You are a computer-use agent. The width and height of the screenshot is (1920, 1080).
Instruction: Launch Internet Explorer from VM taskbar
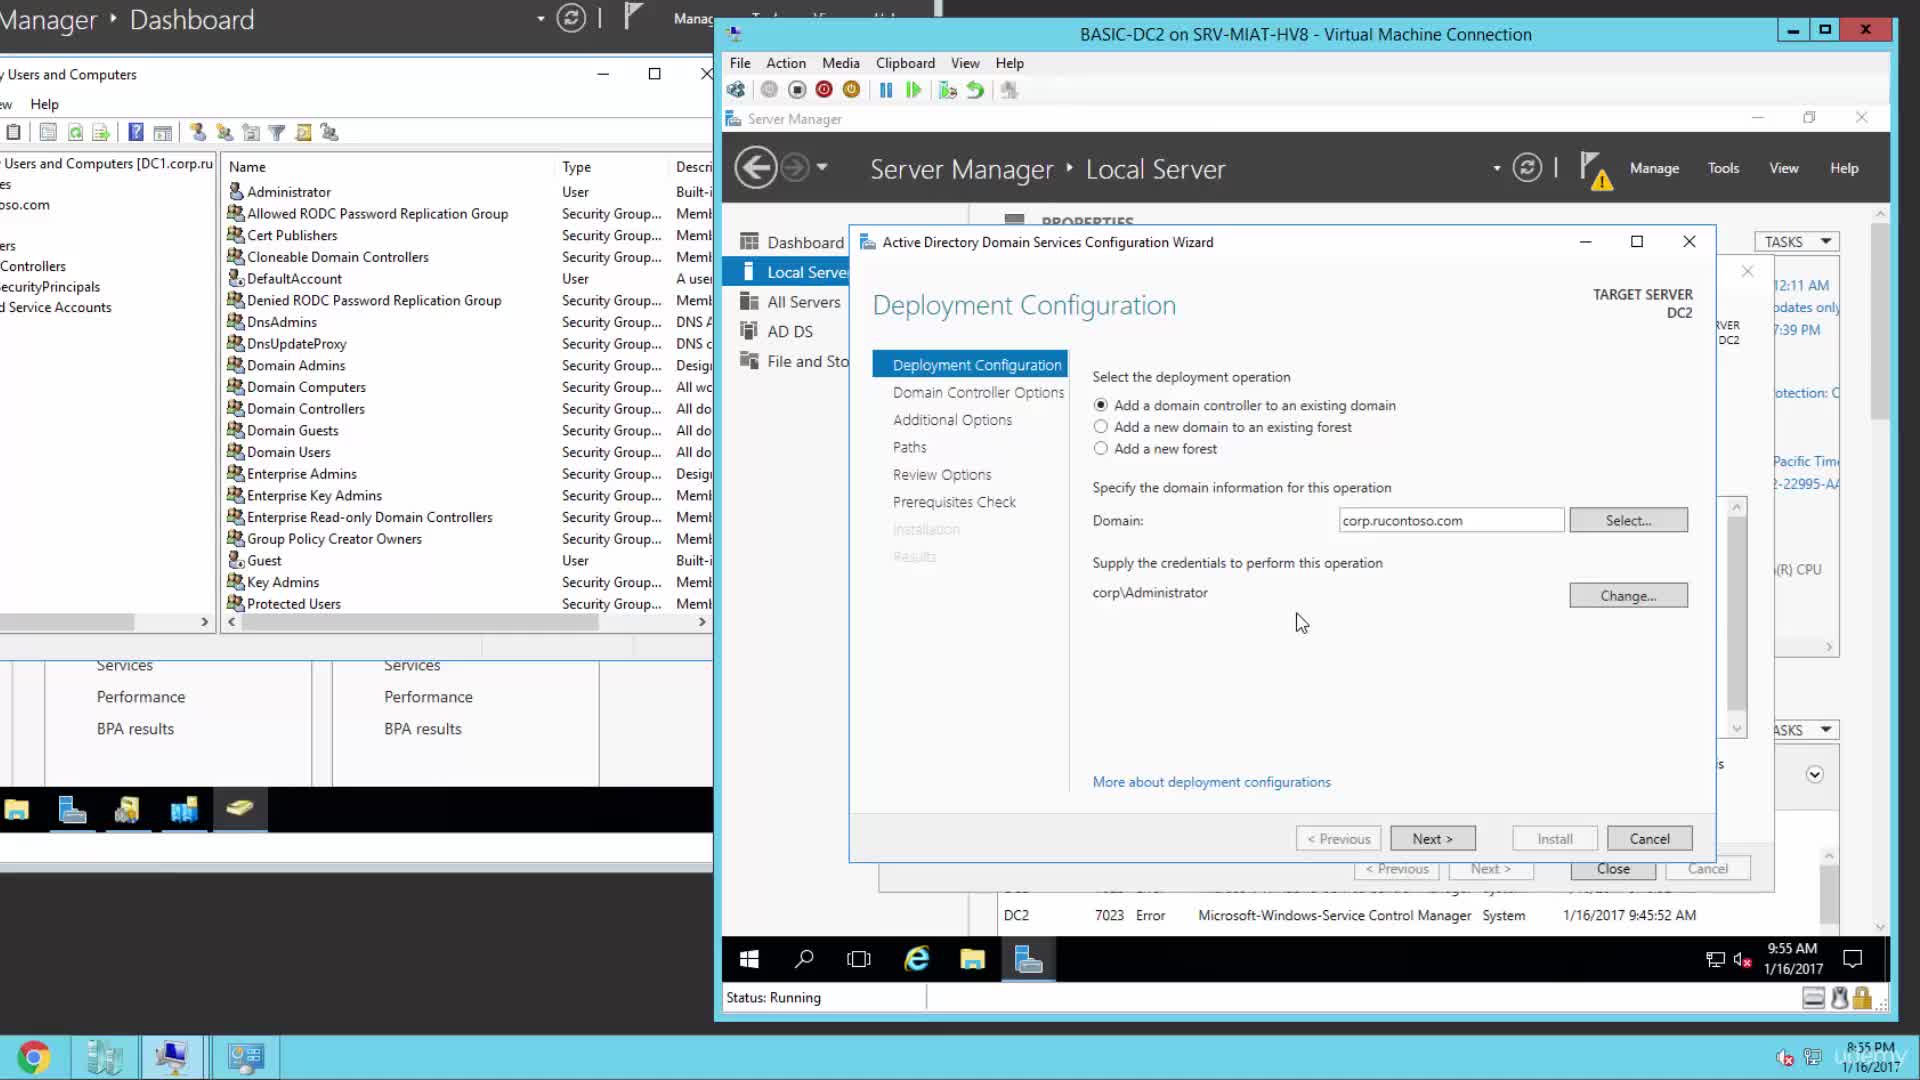[x=917, y=959]
